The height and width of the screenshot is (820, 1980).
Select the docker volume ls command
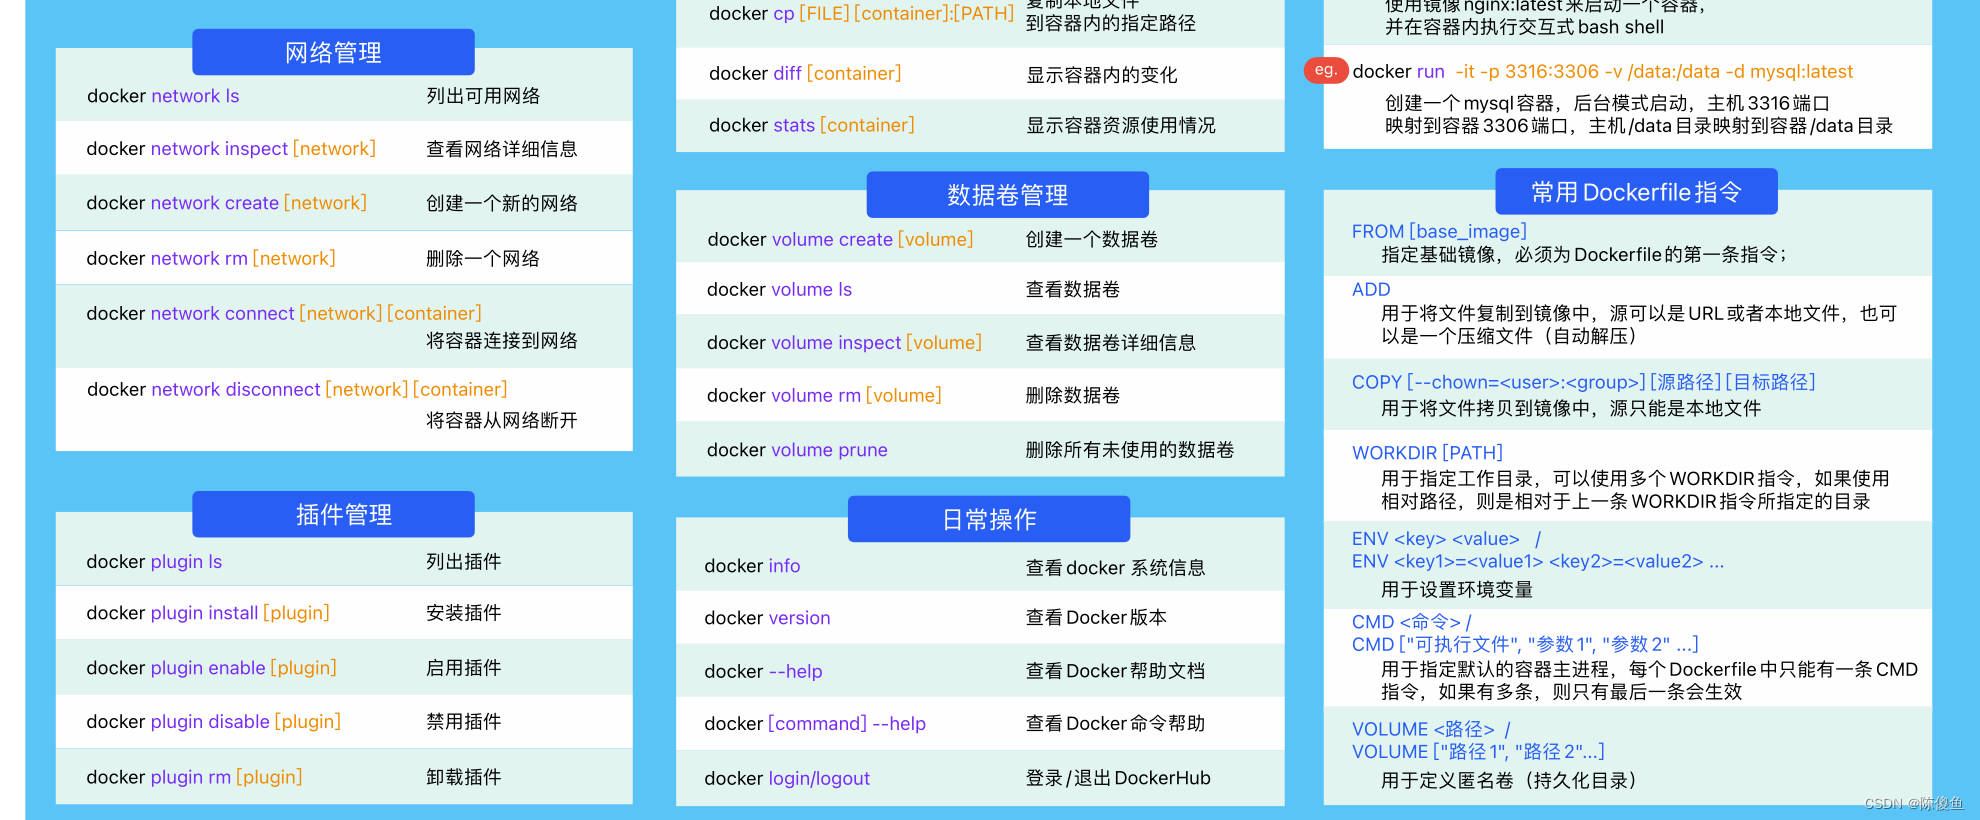click(780, 289)
